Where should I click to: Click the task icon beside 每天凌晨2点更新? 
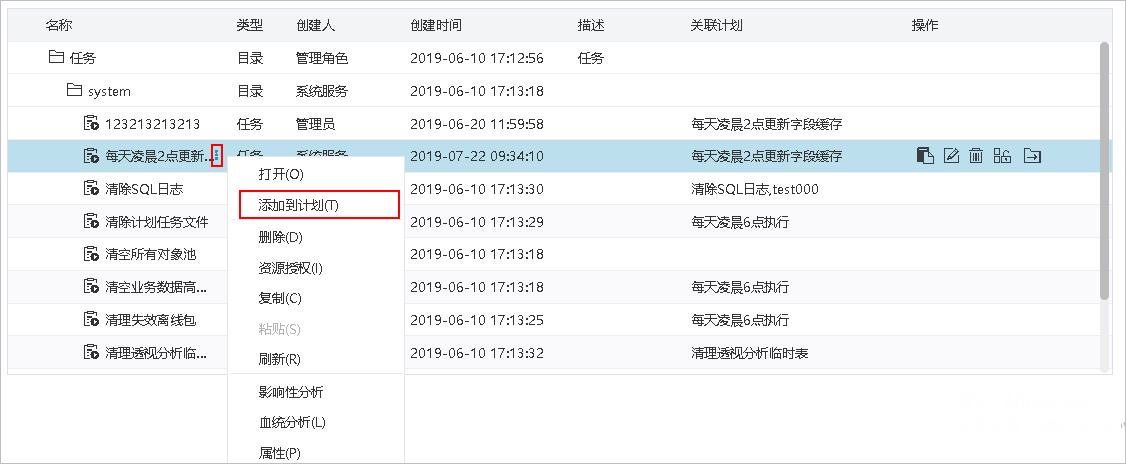(91, 156)
